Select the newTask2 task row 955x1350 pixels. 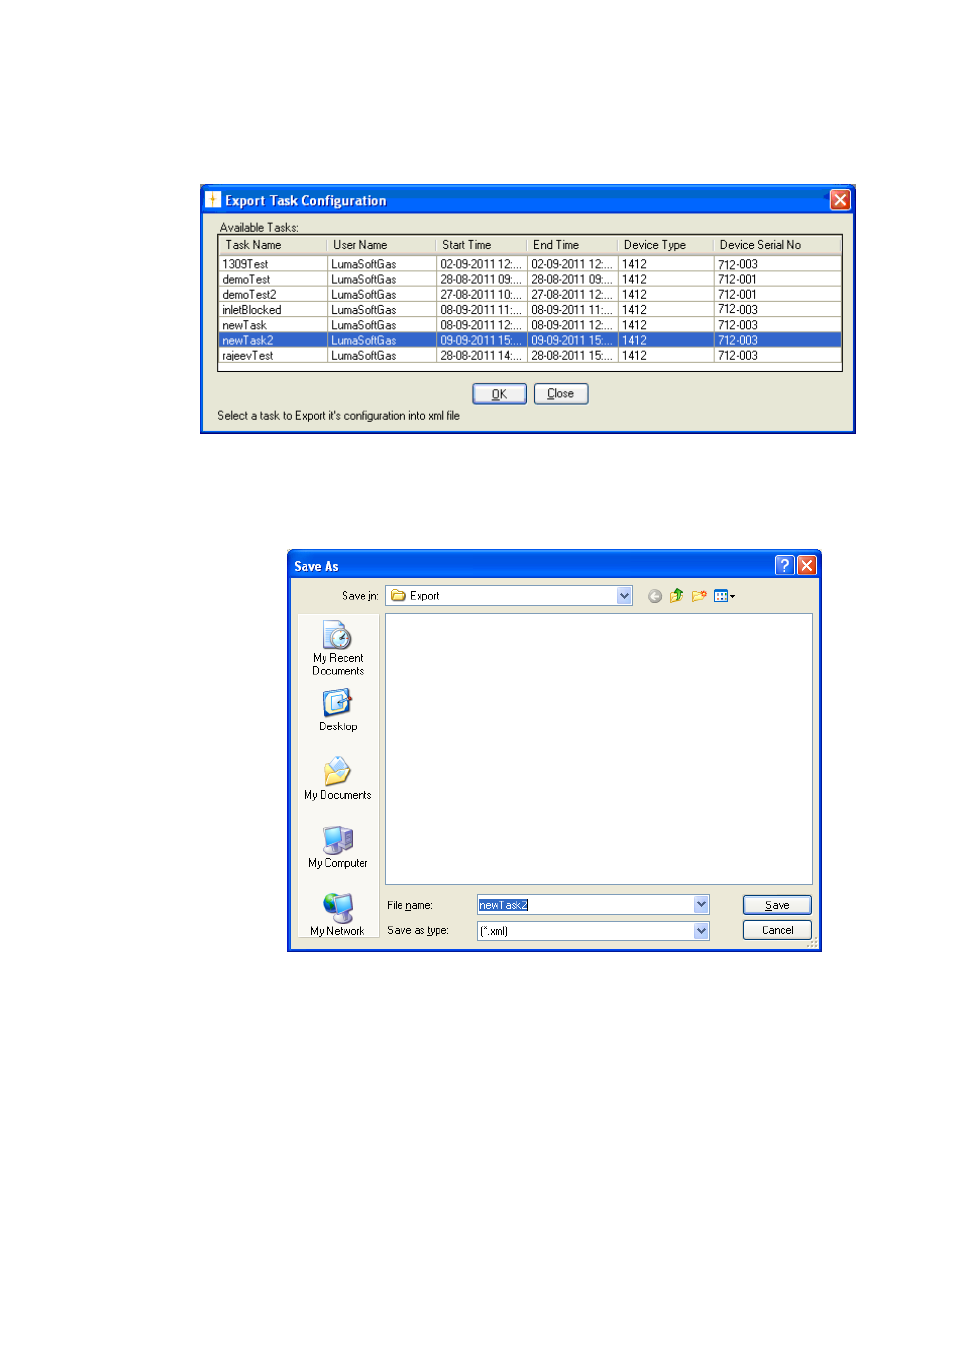click(530, 340)
